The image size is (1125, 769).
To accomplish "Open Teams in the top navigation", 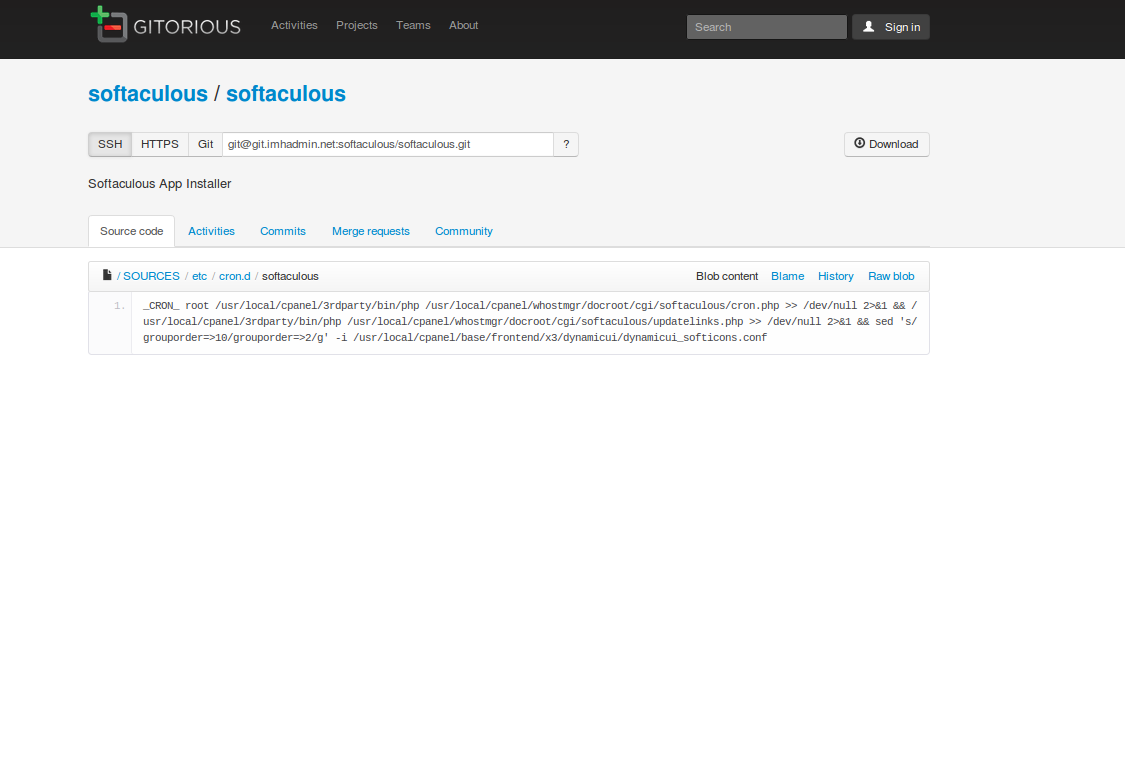I will [413, 25].
